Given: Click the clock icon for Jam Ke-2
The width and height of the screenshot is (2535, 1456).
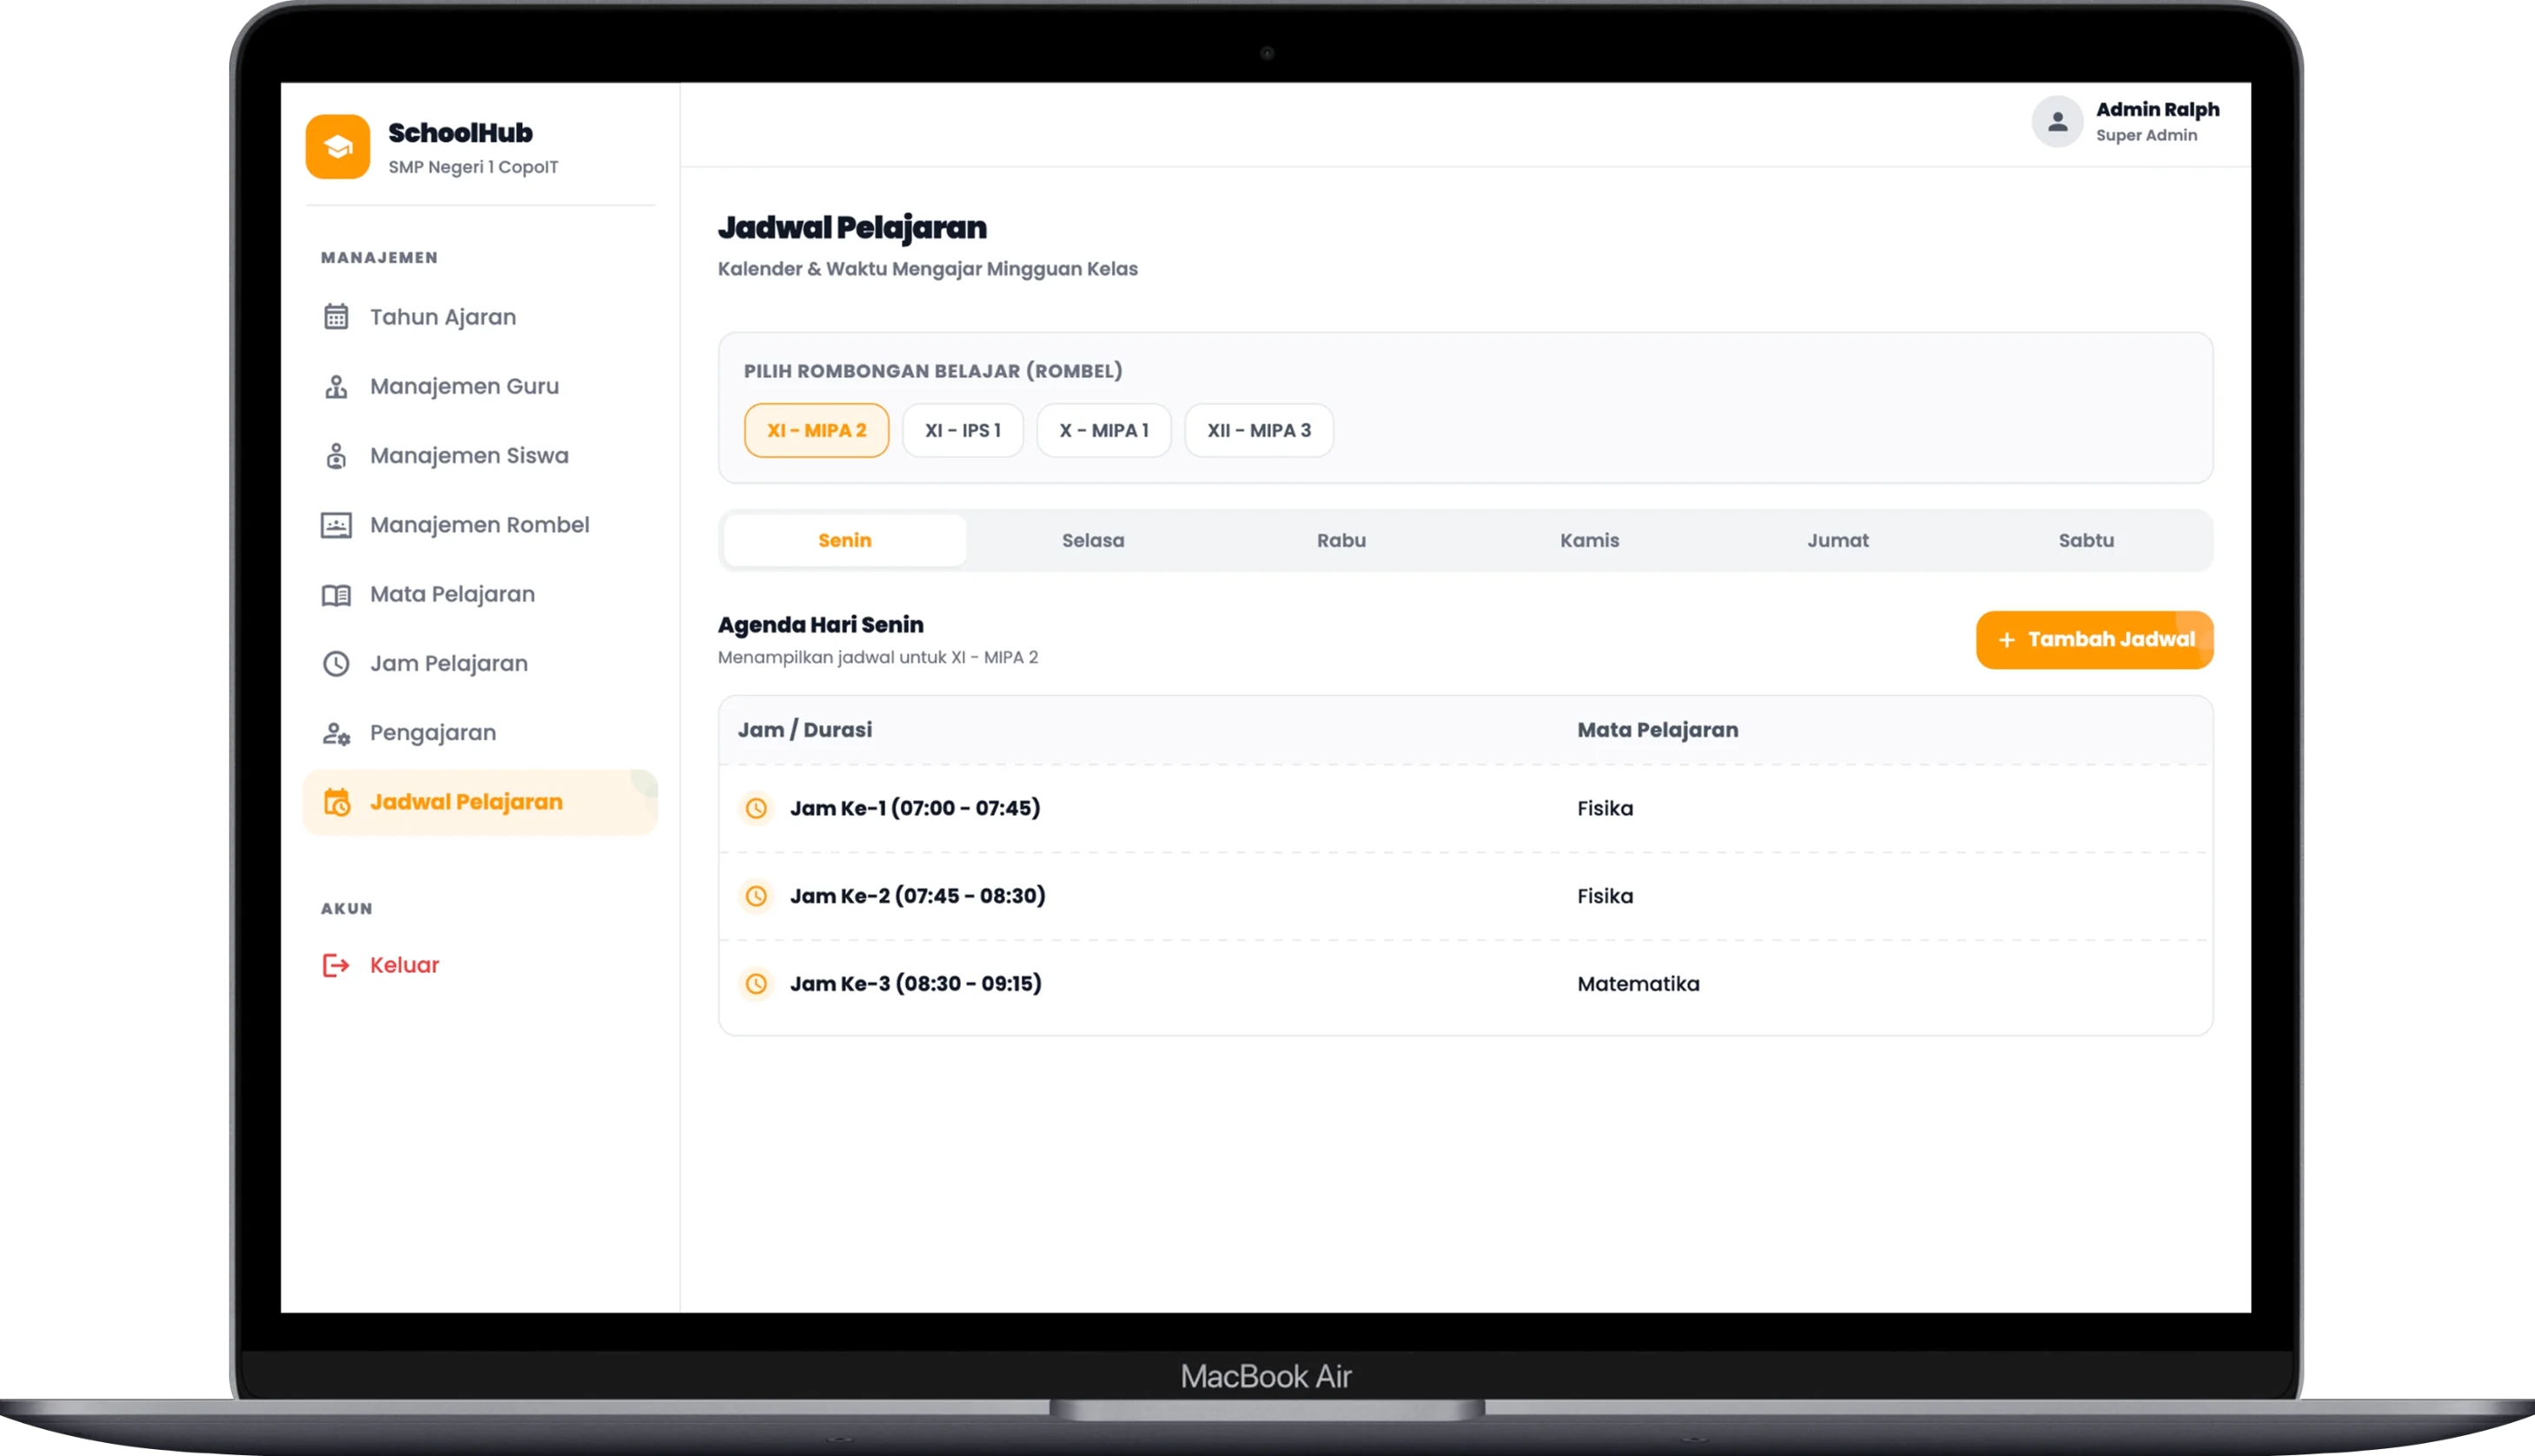Looking at the screenshot, I should coord(756,896).
